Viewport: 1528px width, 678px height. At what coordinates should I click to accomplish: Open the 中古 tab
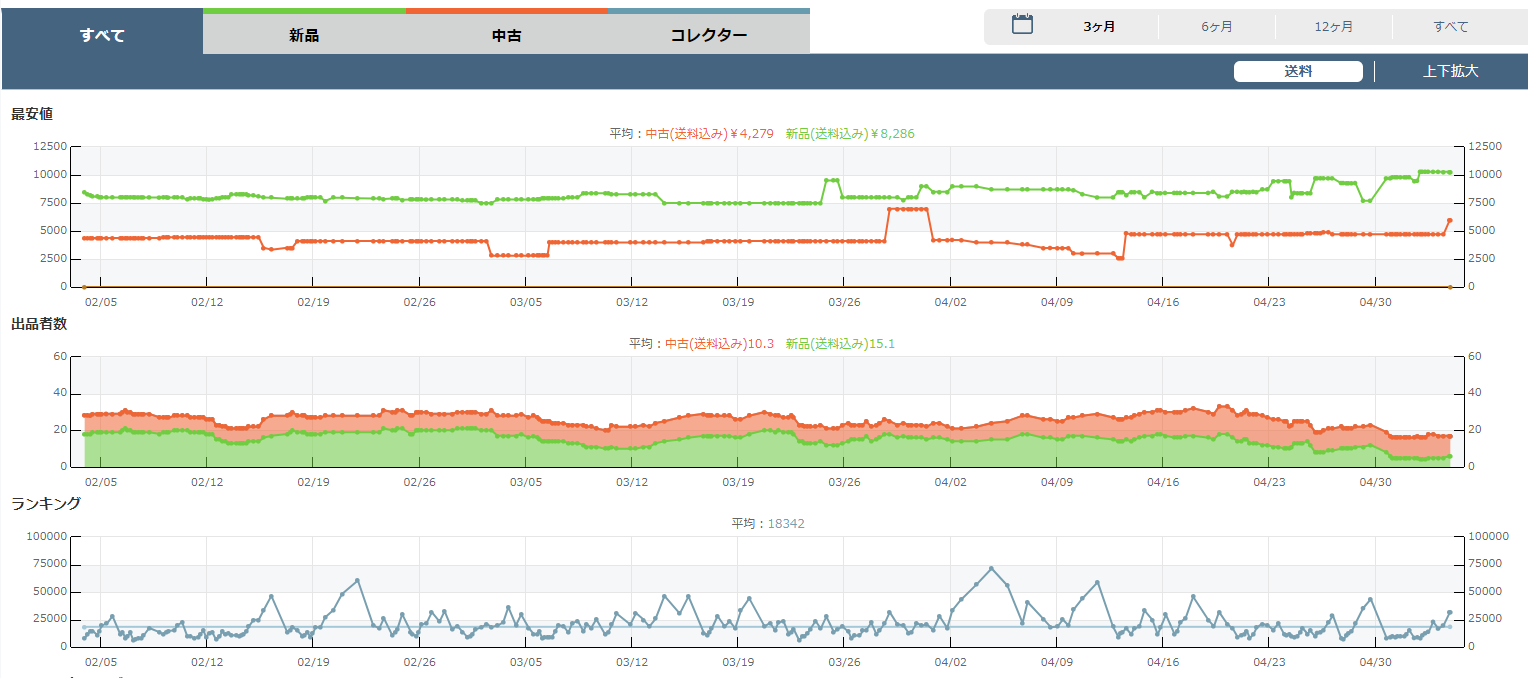(x=507, y=35)
